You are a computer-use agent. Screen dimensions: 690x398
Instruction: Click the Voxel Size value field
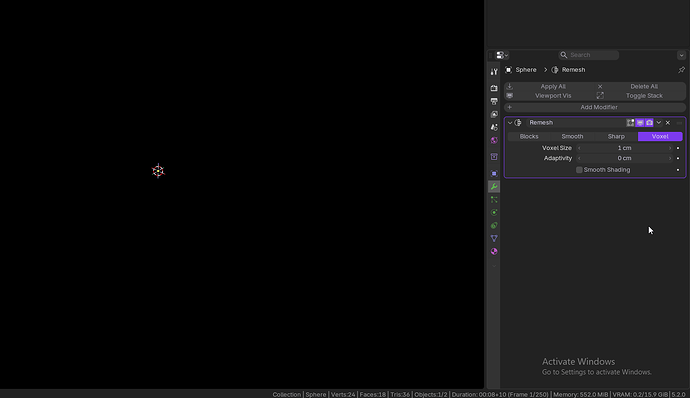point(624,148)
